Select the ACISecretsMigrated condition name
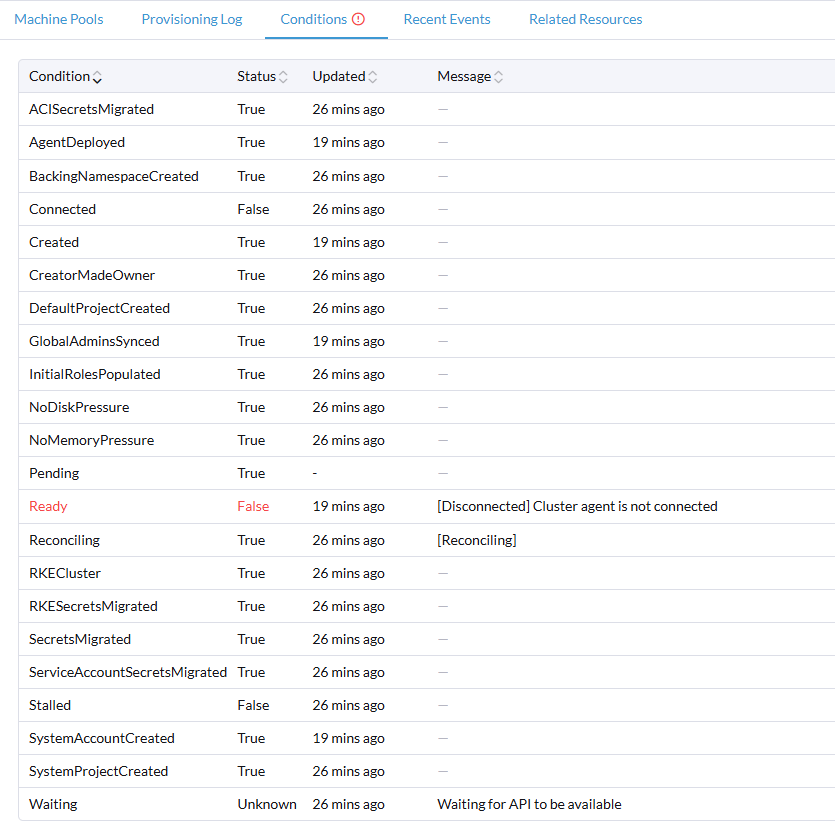 (91, 109)
